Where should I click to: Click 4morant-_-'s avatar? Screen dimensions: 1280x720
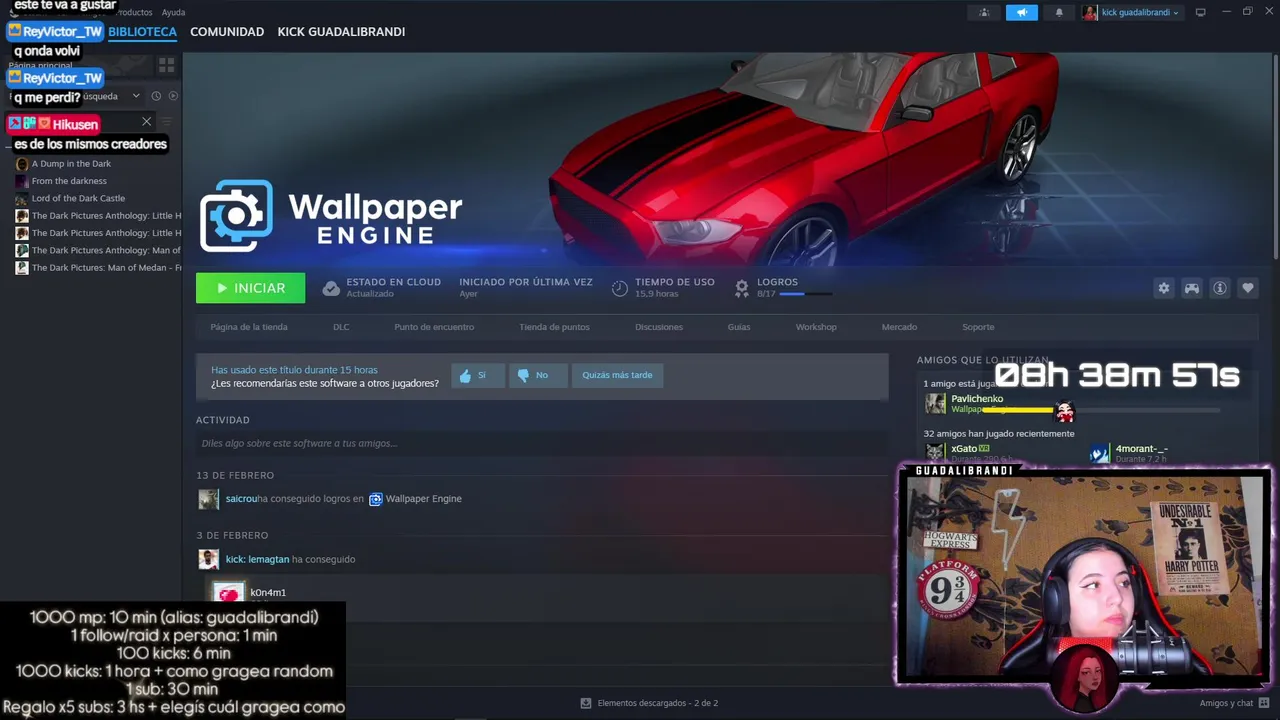[x=1100, y=453]
